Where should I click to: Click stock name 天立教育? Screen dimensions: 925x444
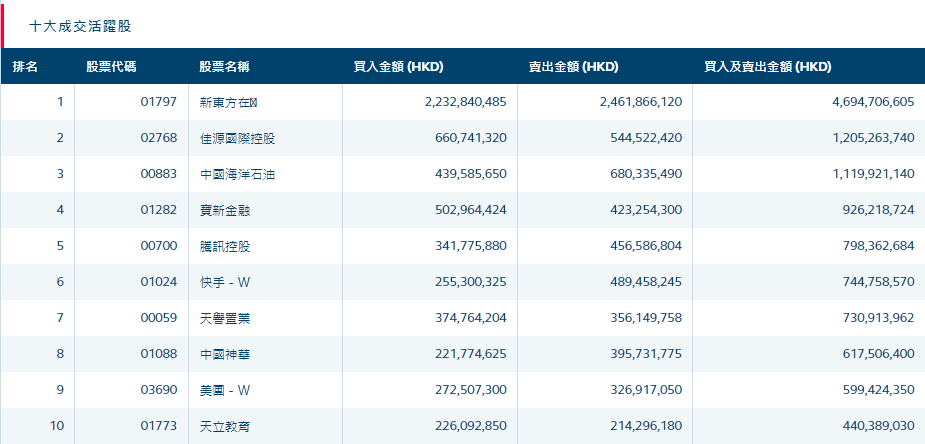[225, 426]
